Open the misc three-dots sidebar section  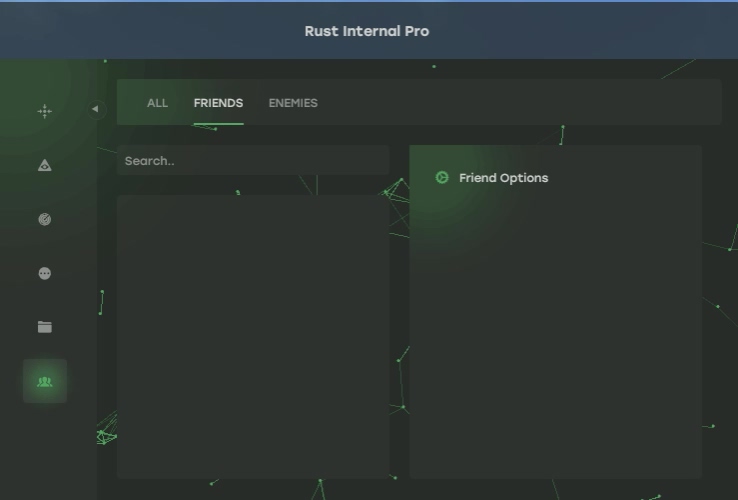pyautogui.click(x=44, y=274)
